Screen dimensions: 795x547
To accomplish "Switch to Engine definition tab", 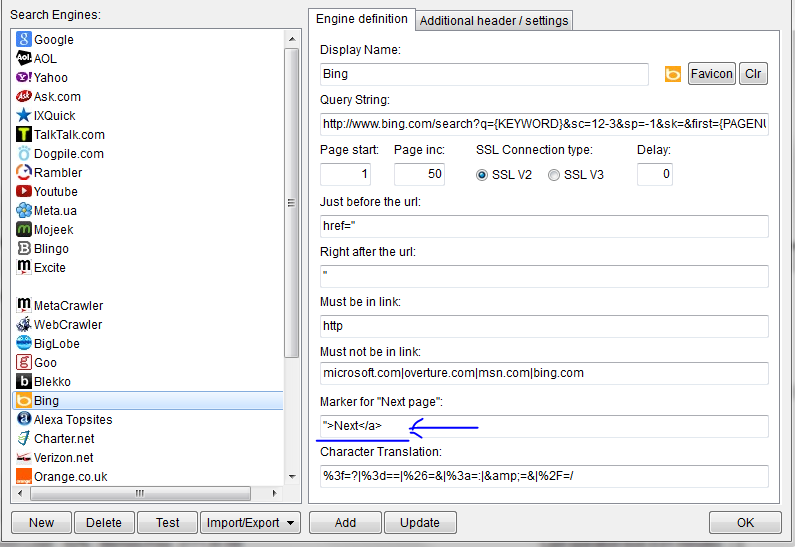I will [x=362, y=19].
